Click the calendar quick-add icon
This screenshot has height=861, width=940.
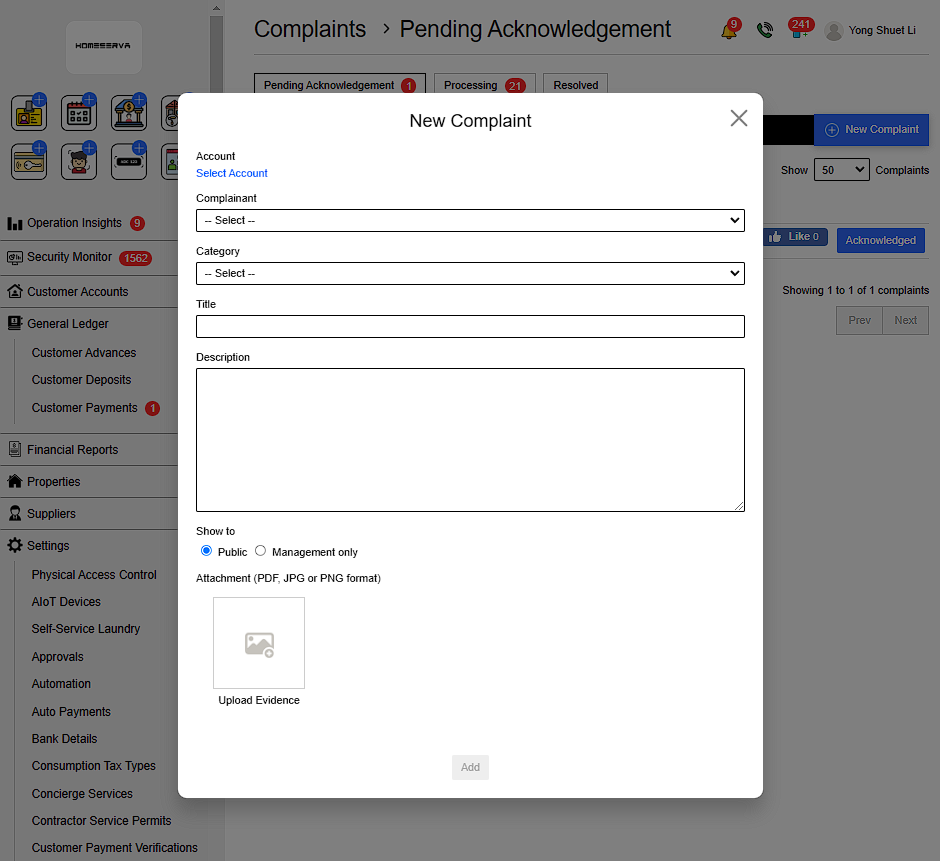79,113
